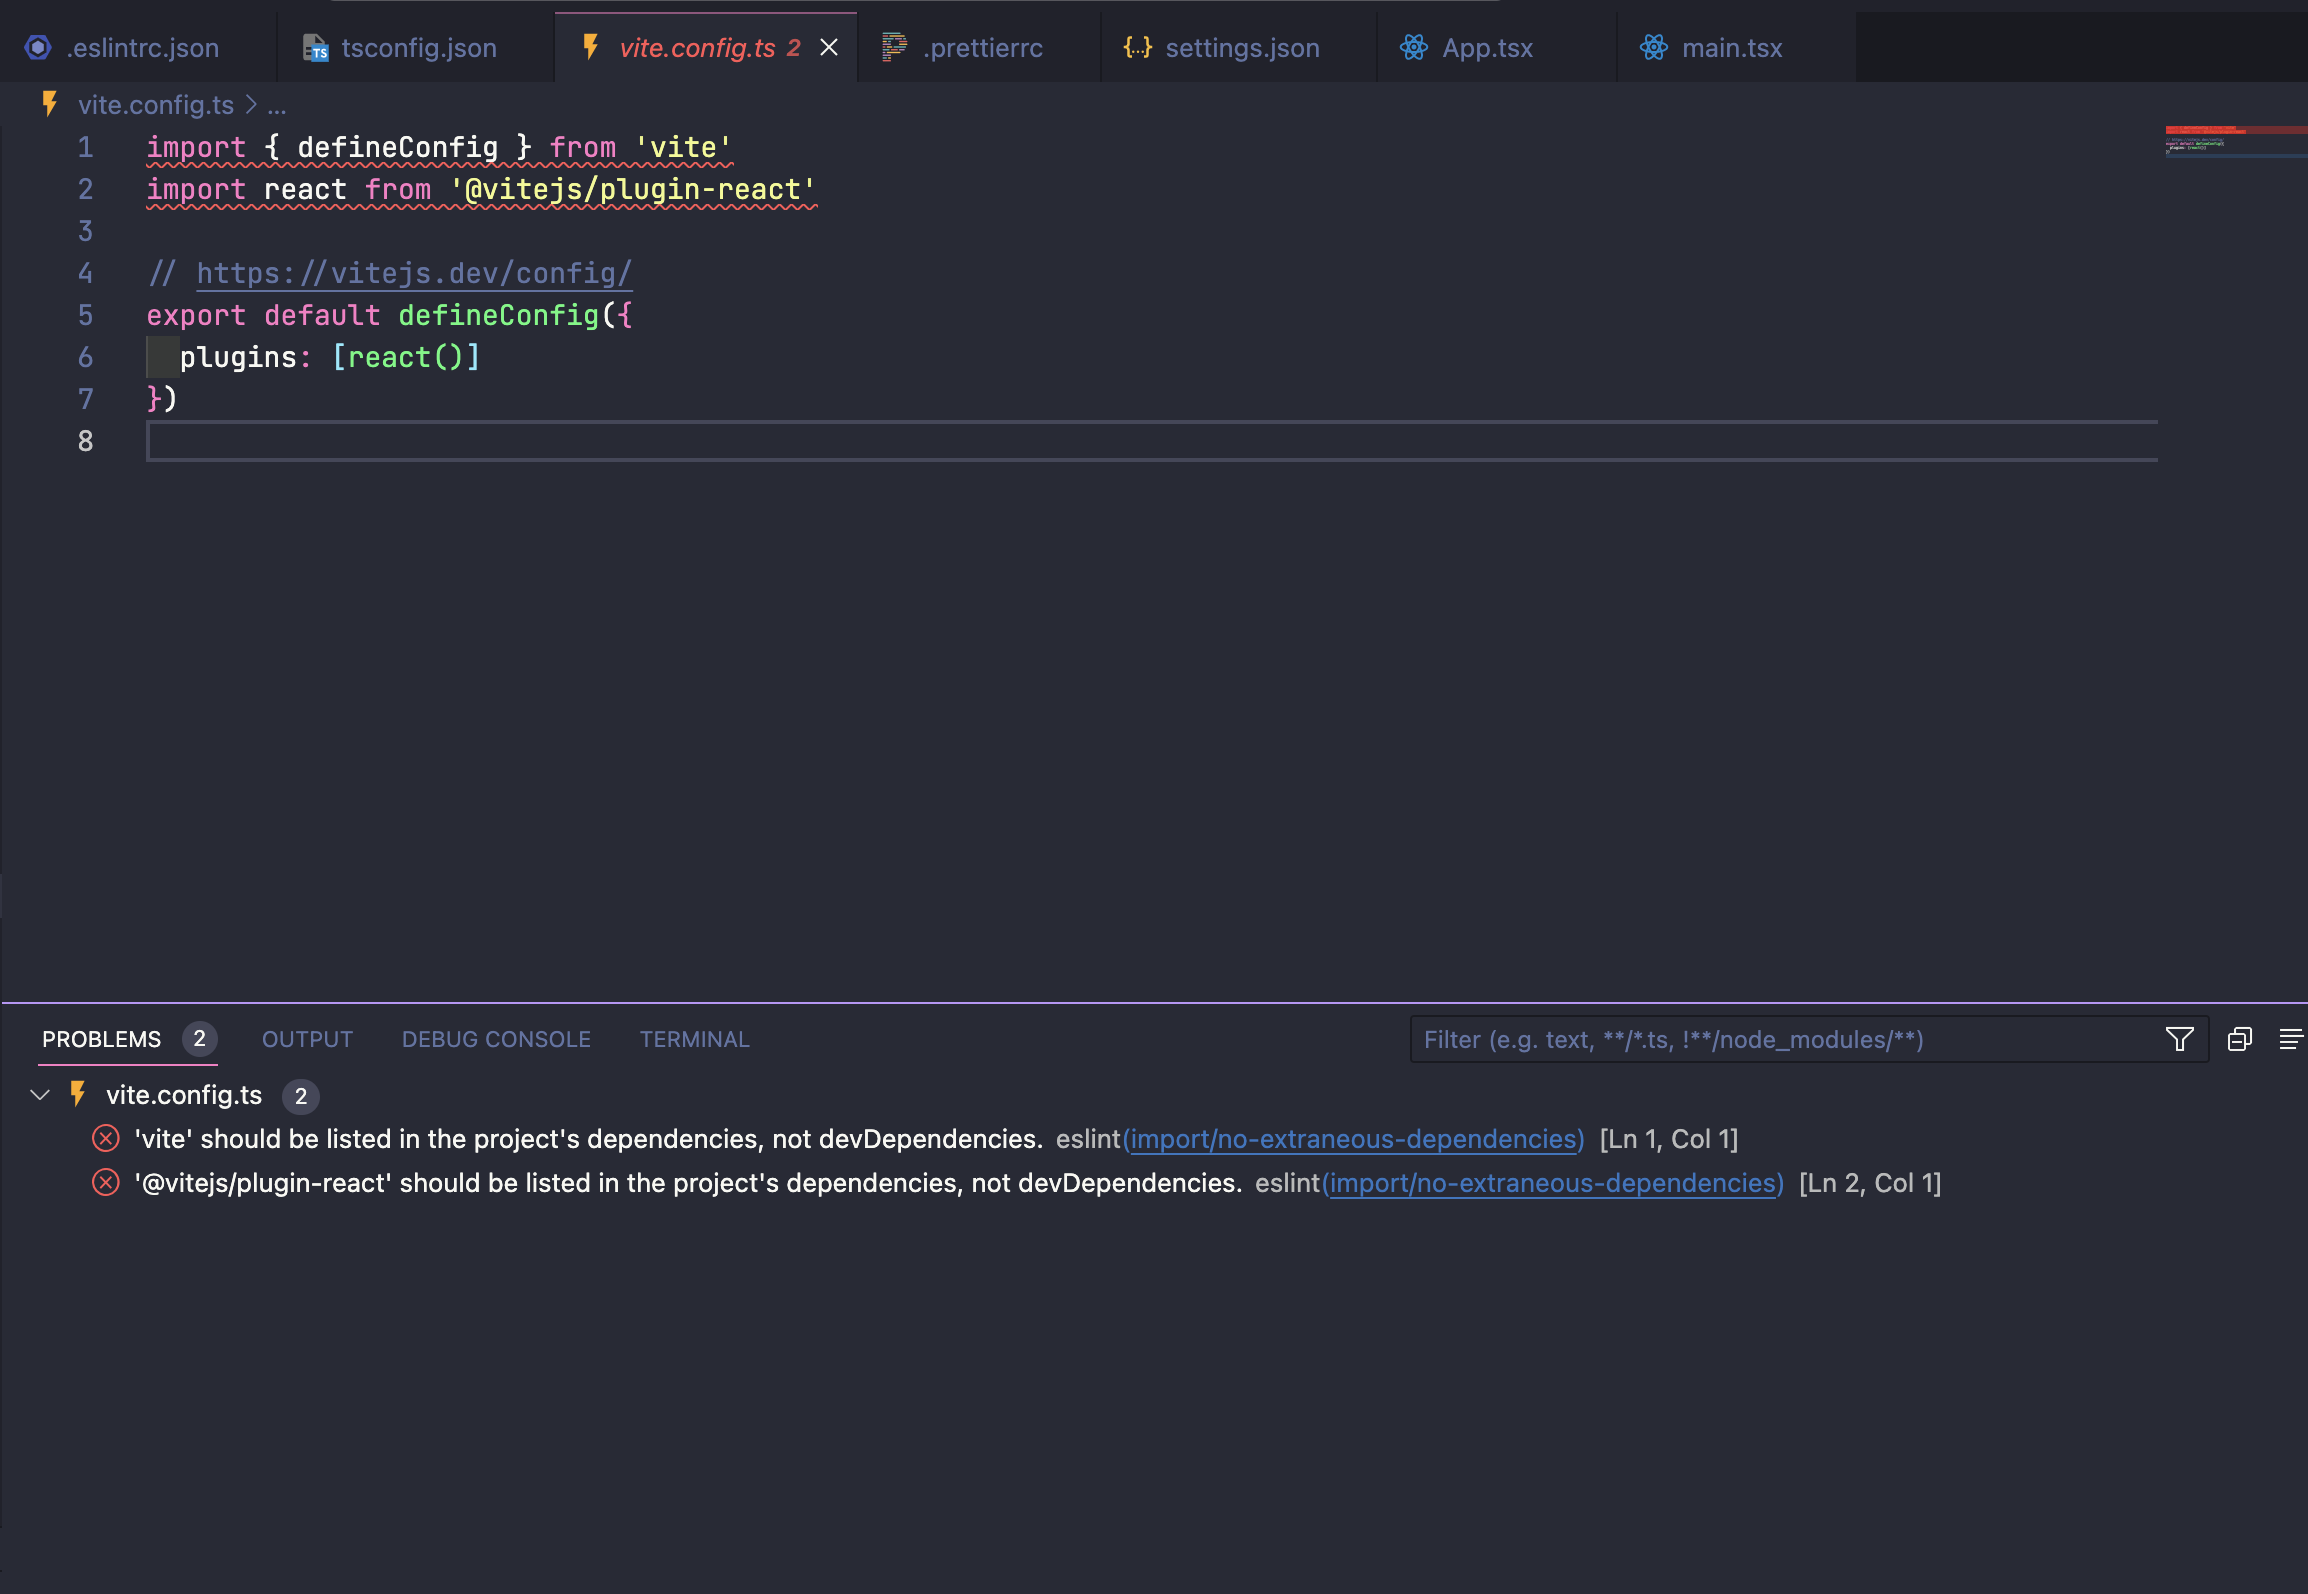Click the Problems count badge showing 2

click(x=199, y=1039)
